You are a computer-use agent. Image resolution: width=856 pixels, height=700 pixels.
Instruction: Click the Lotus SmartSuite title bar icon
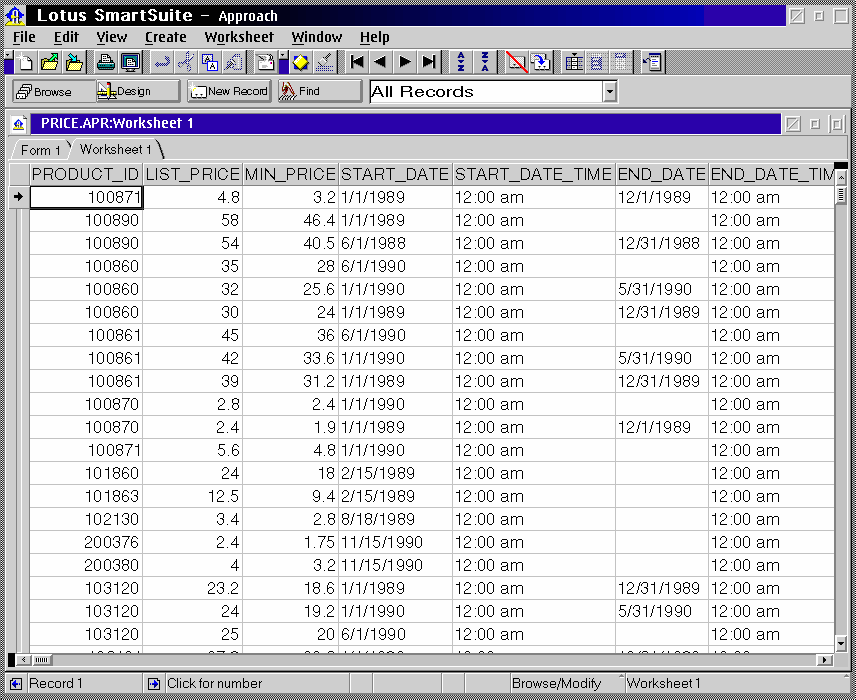15,15
